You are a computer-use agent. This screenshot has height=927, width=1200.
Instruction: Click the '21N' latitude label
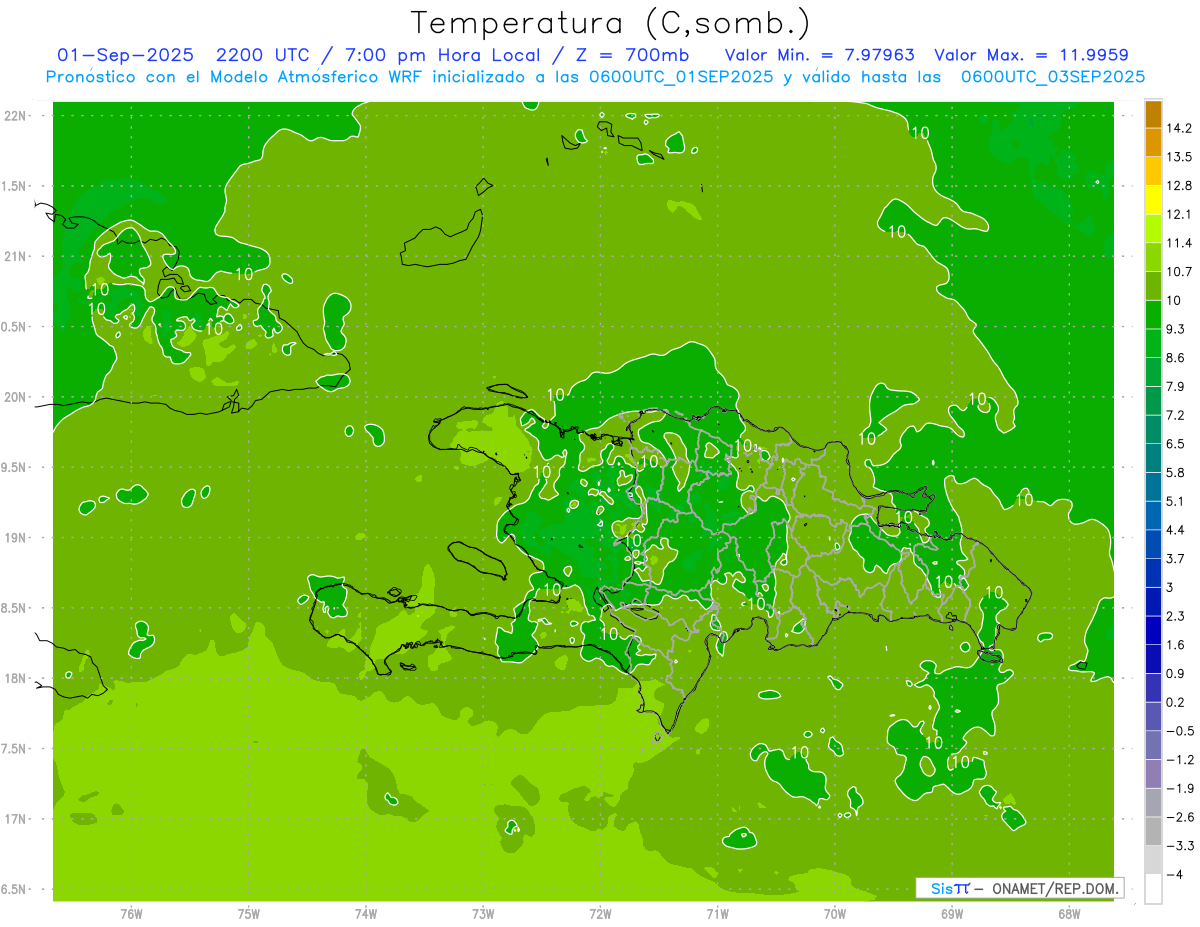coord(17,256)
